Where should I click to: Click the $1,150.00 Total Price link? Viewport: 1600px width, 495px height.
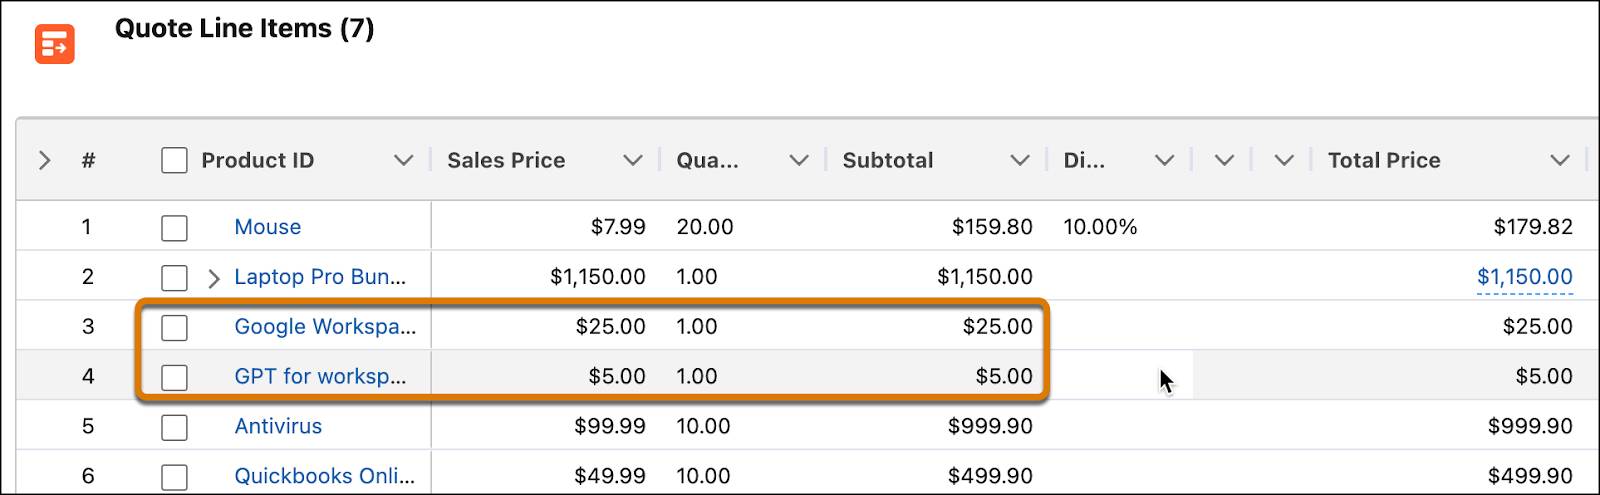1524,277
